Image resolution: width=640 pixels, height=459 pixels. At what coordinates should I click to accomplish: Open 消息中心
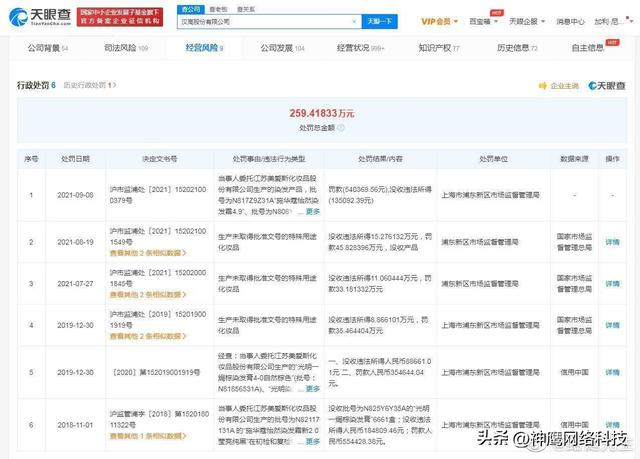[x=570, y=22]
